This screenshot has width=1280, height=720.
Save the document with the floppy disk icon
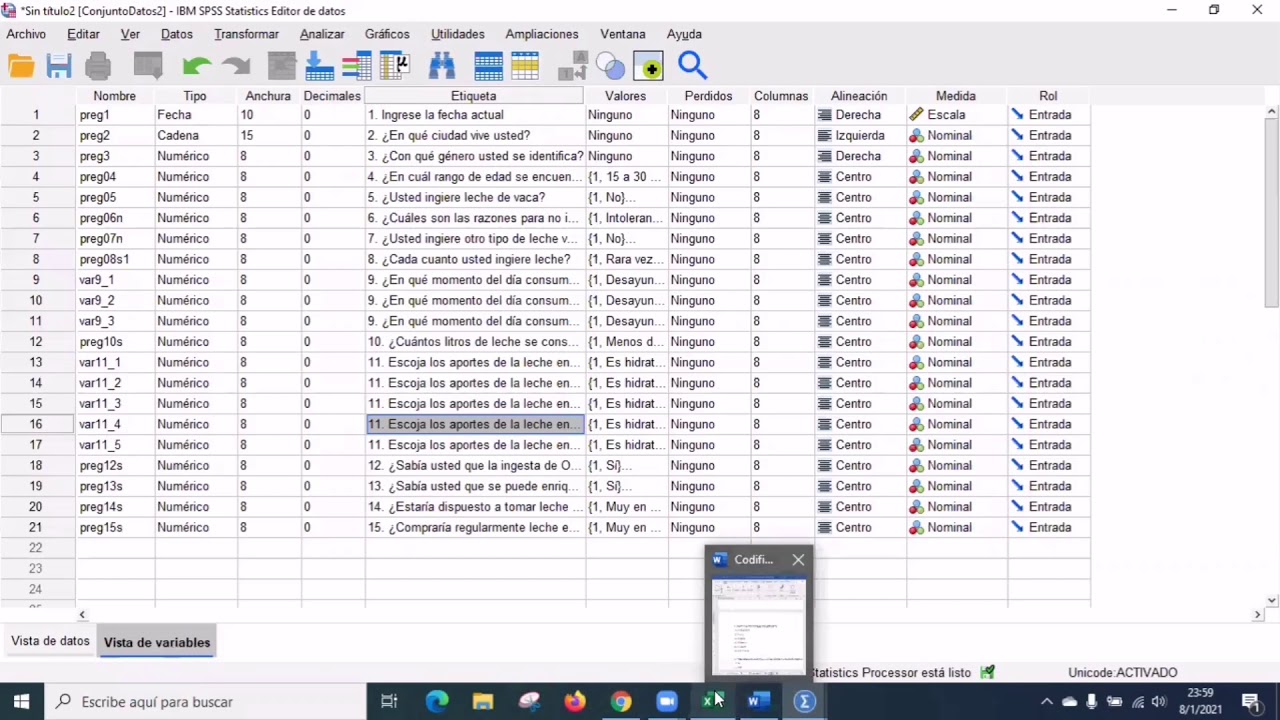pos(59,67)
